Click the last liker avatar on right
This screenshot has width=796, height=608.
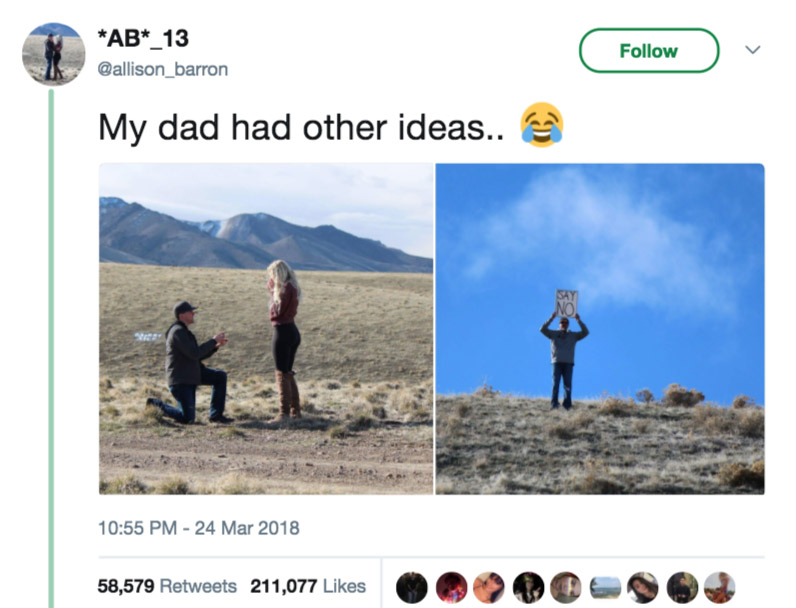(x=720, y=587)
